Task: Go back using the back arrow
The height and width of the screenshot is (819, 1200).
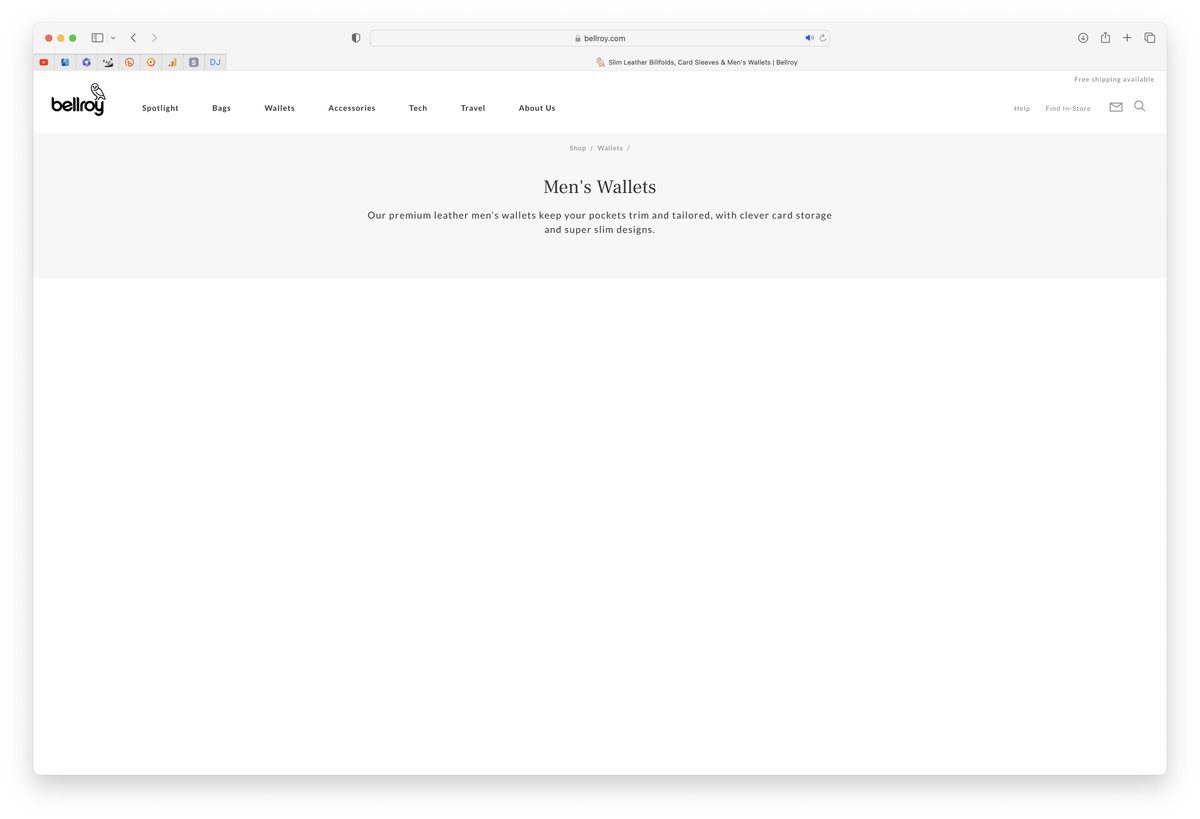Action: tap(133, 38)
